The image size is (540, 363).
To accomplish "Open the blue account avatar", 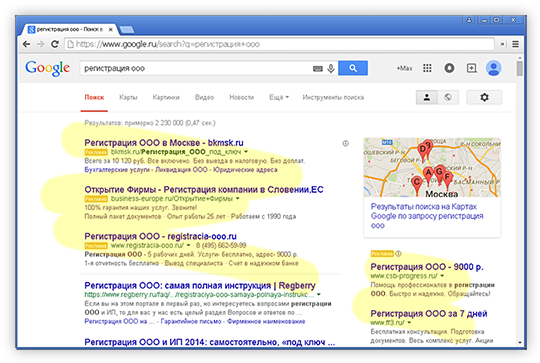I will point(493,68).
